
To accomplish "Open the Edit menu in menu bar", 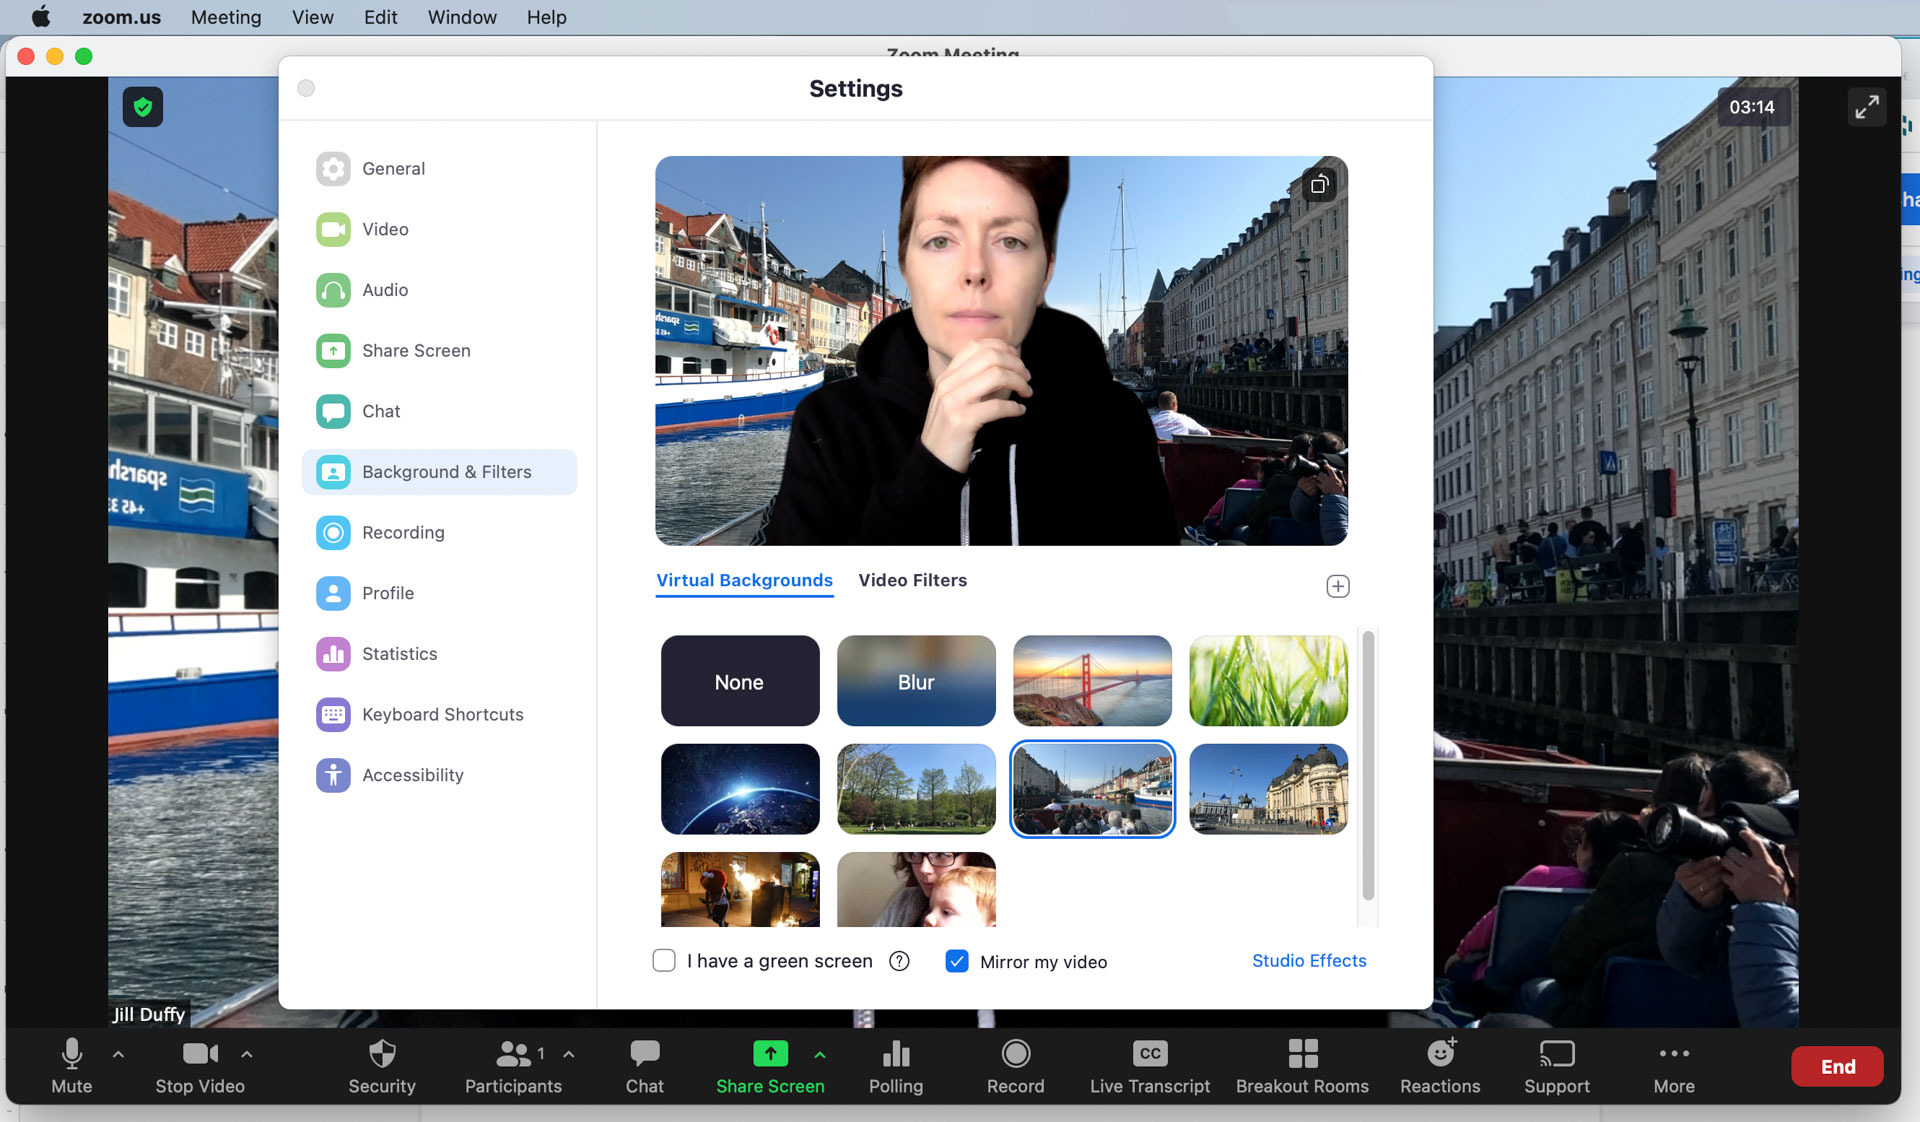I will coord(380,17).
